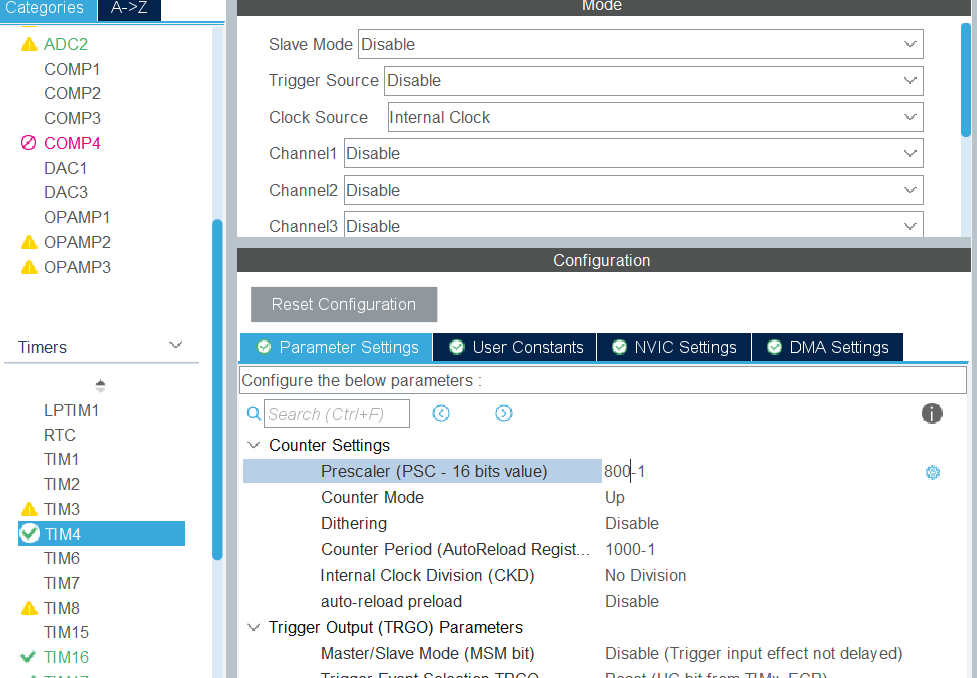Select OPAMP1 in the list

[77, 217]
